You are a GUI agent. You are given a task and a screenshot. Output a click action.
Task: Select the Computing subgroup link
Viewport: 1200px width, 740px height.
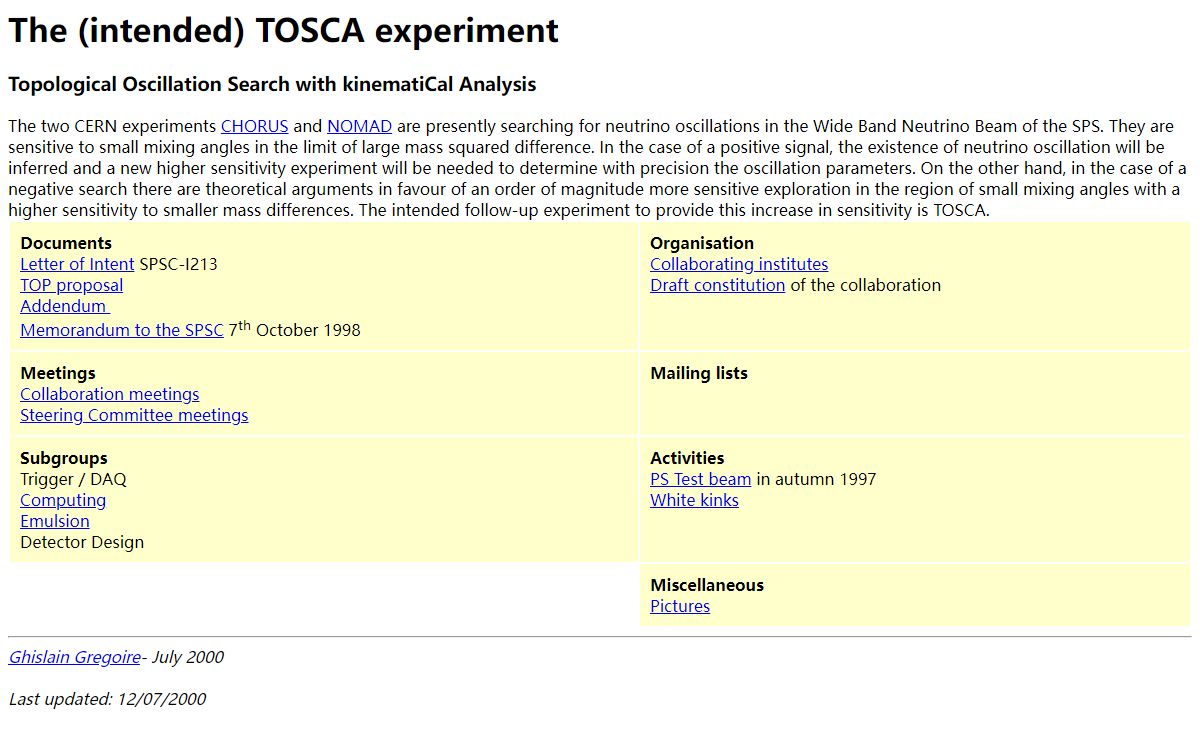63,500
